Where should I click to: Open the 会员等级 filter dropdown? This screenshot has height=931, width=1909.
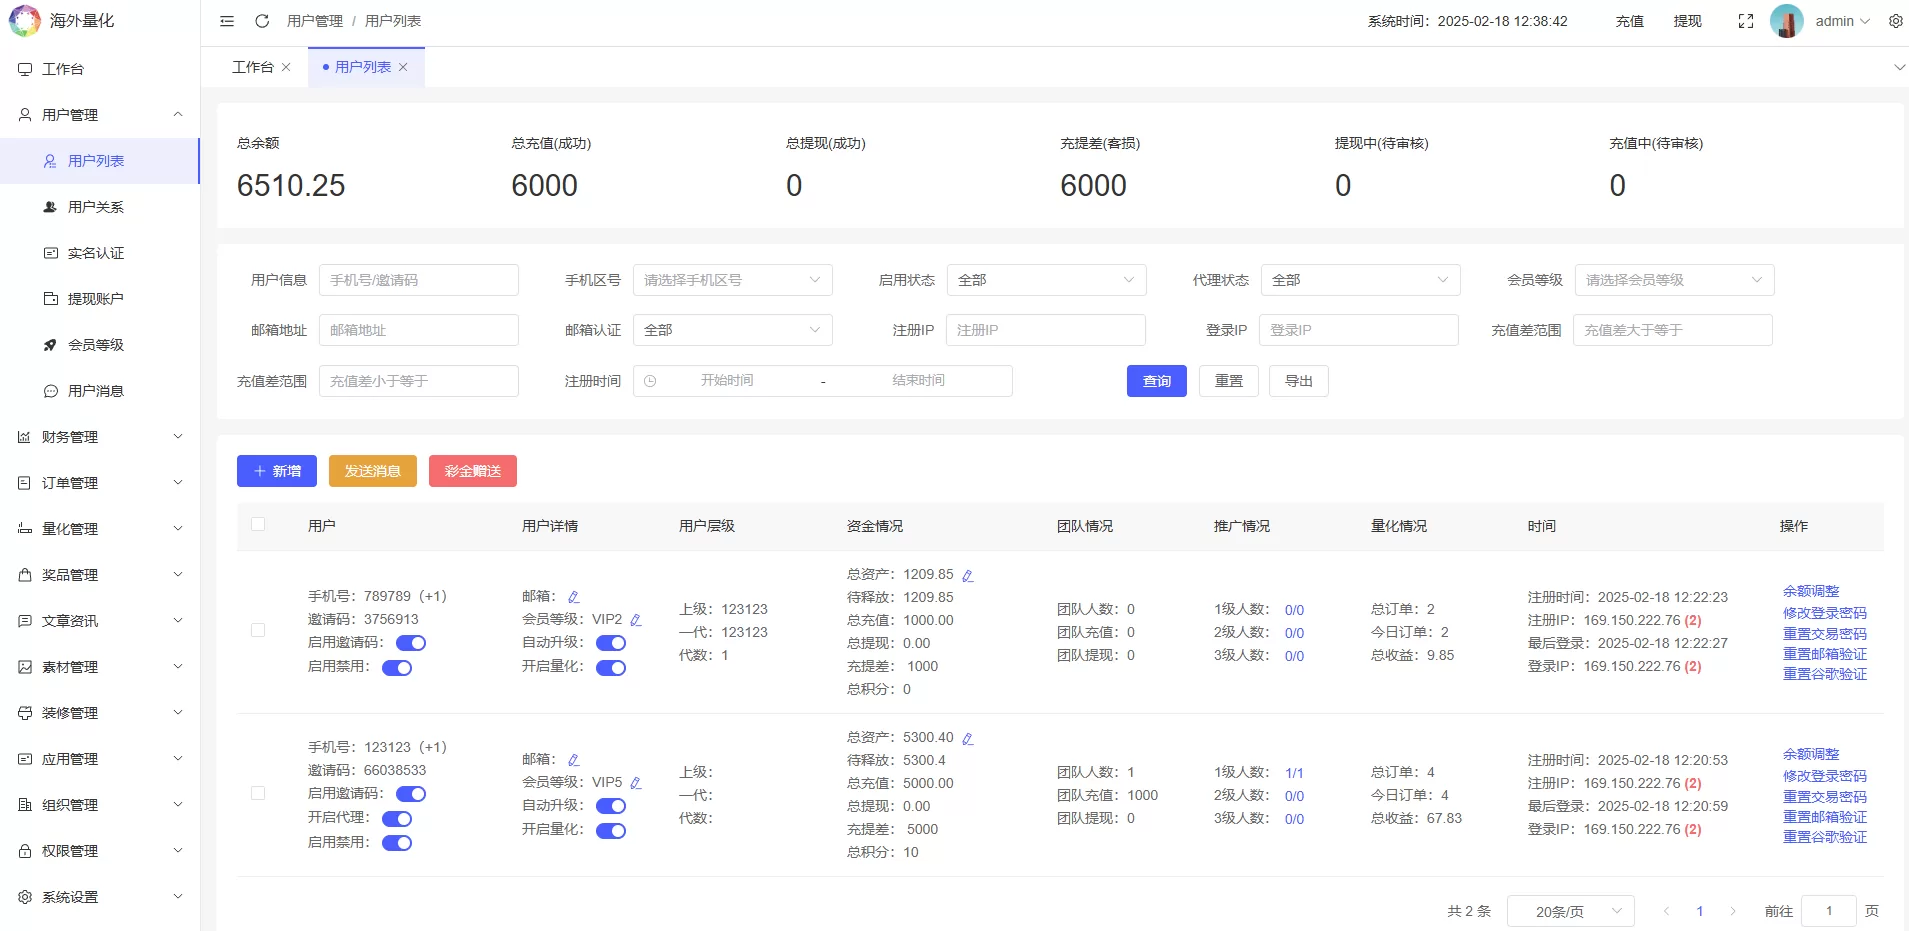tap(1673, 280)
